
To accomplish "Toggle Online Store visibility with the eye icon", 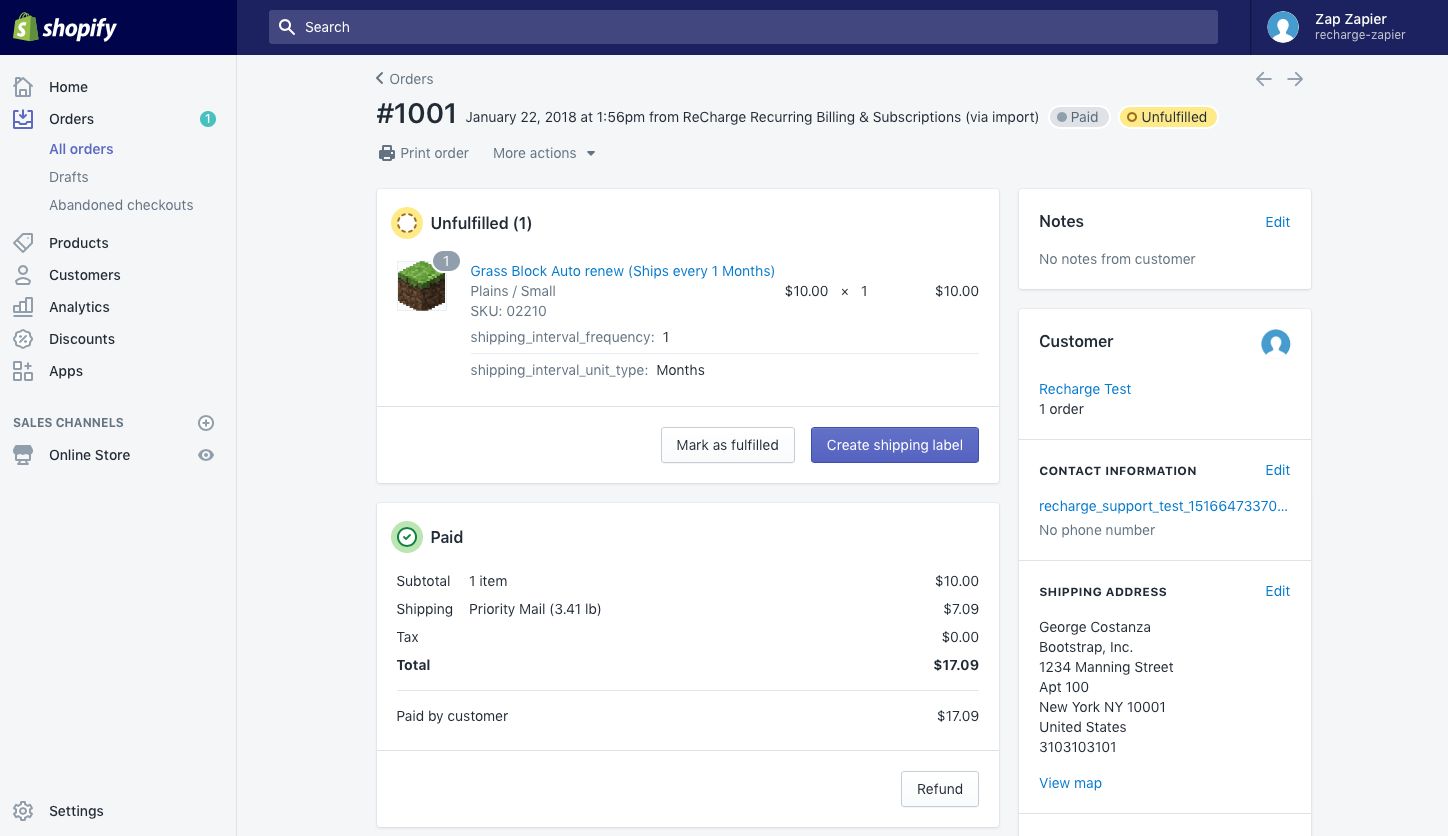I will (206, 455).
